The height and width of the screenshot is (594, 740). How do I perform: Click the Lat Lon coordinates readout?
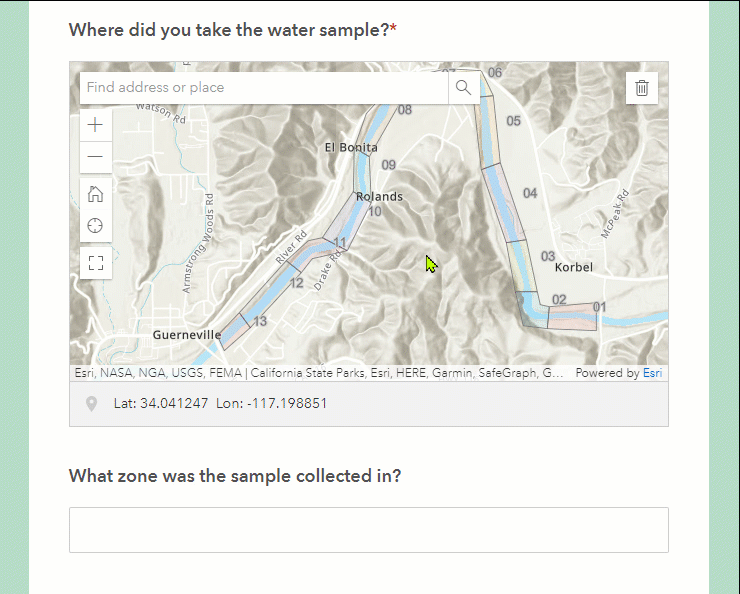[220, 404]
